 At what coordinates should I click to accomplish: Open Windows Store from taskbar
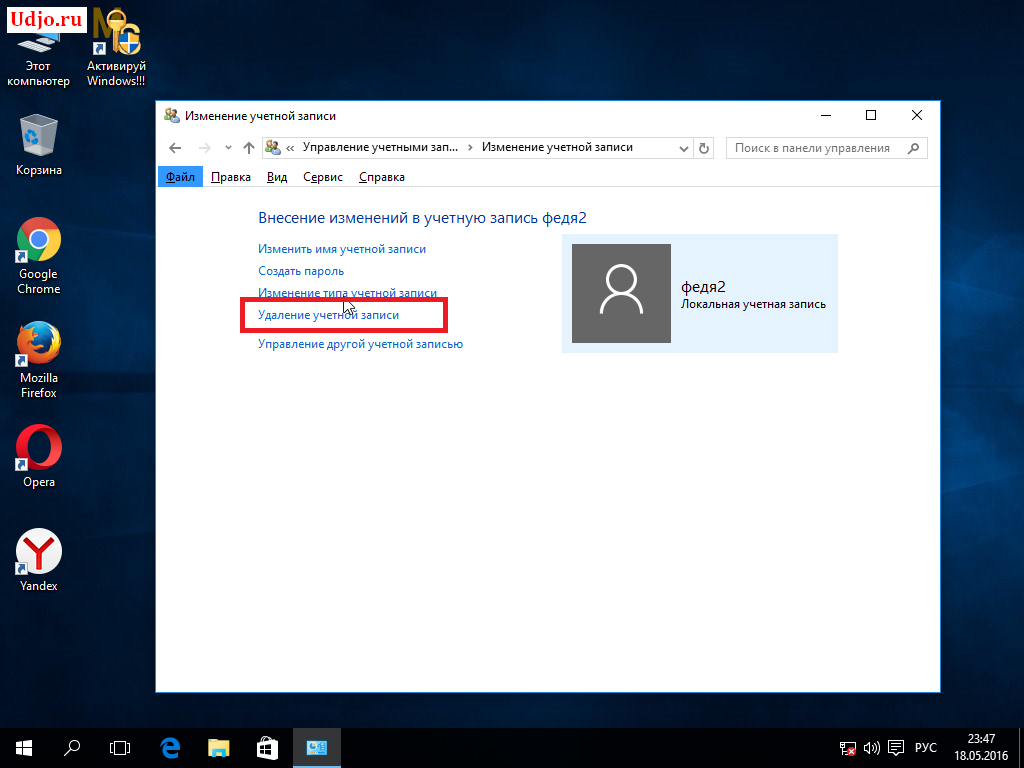coord(268,748)
